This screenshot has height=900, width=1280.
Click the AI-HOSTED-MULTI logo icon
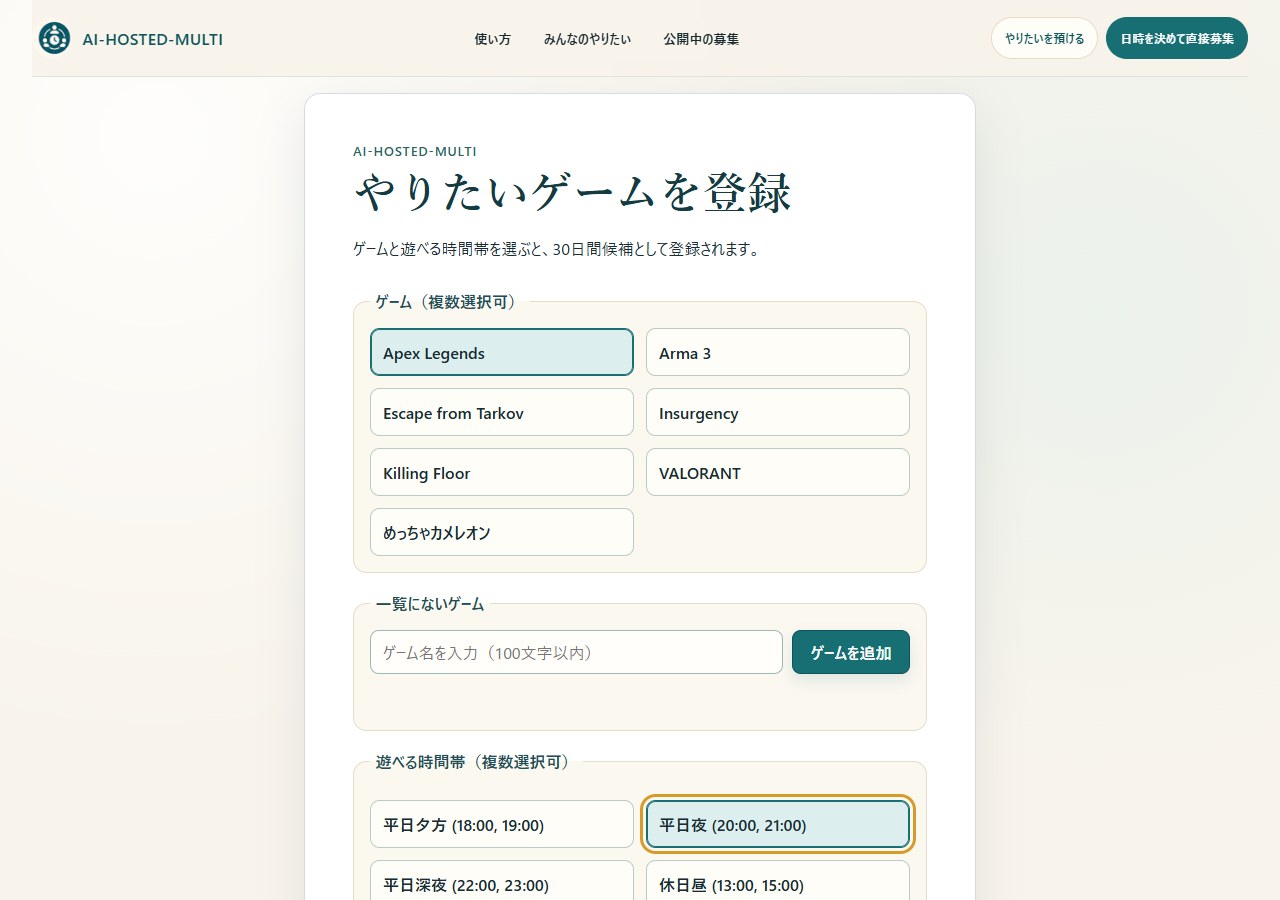click(x=54, y=39)
